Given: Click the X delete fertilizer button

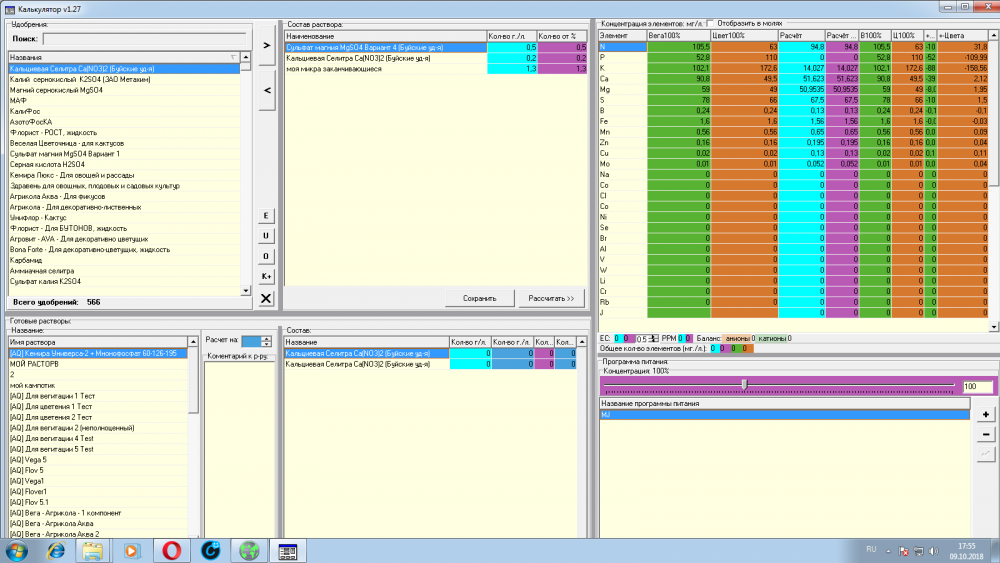Looking at the screenshot, I should coord(266,298).
